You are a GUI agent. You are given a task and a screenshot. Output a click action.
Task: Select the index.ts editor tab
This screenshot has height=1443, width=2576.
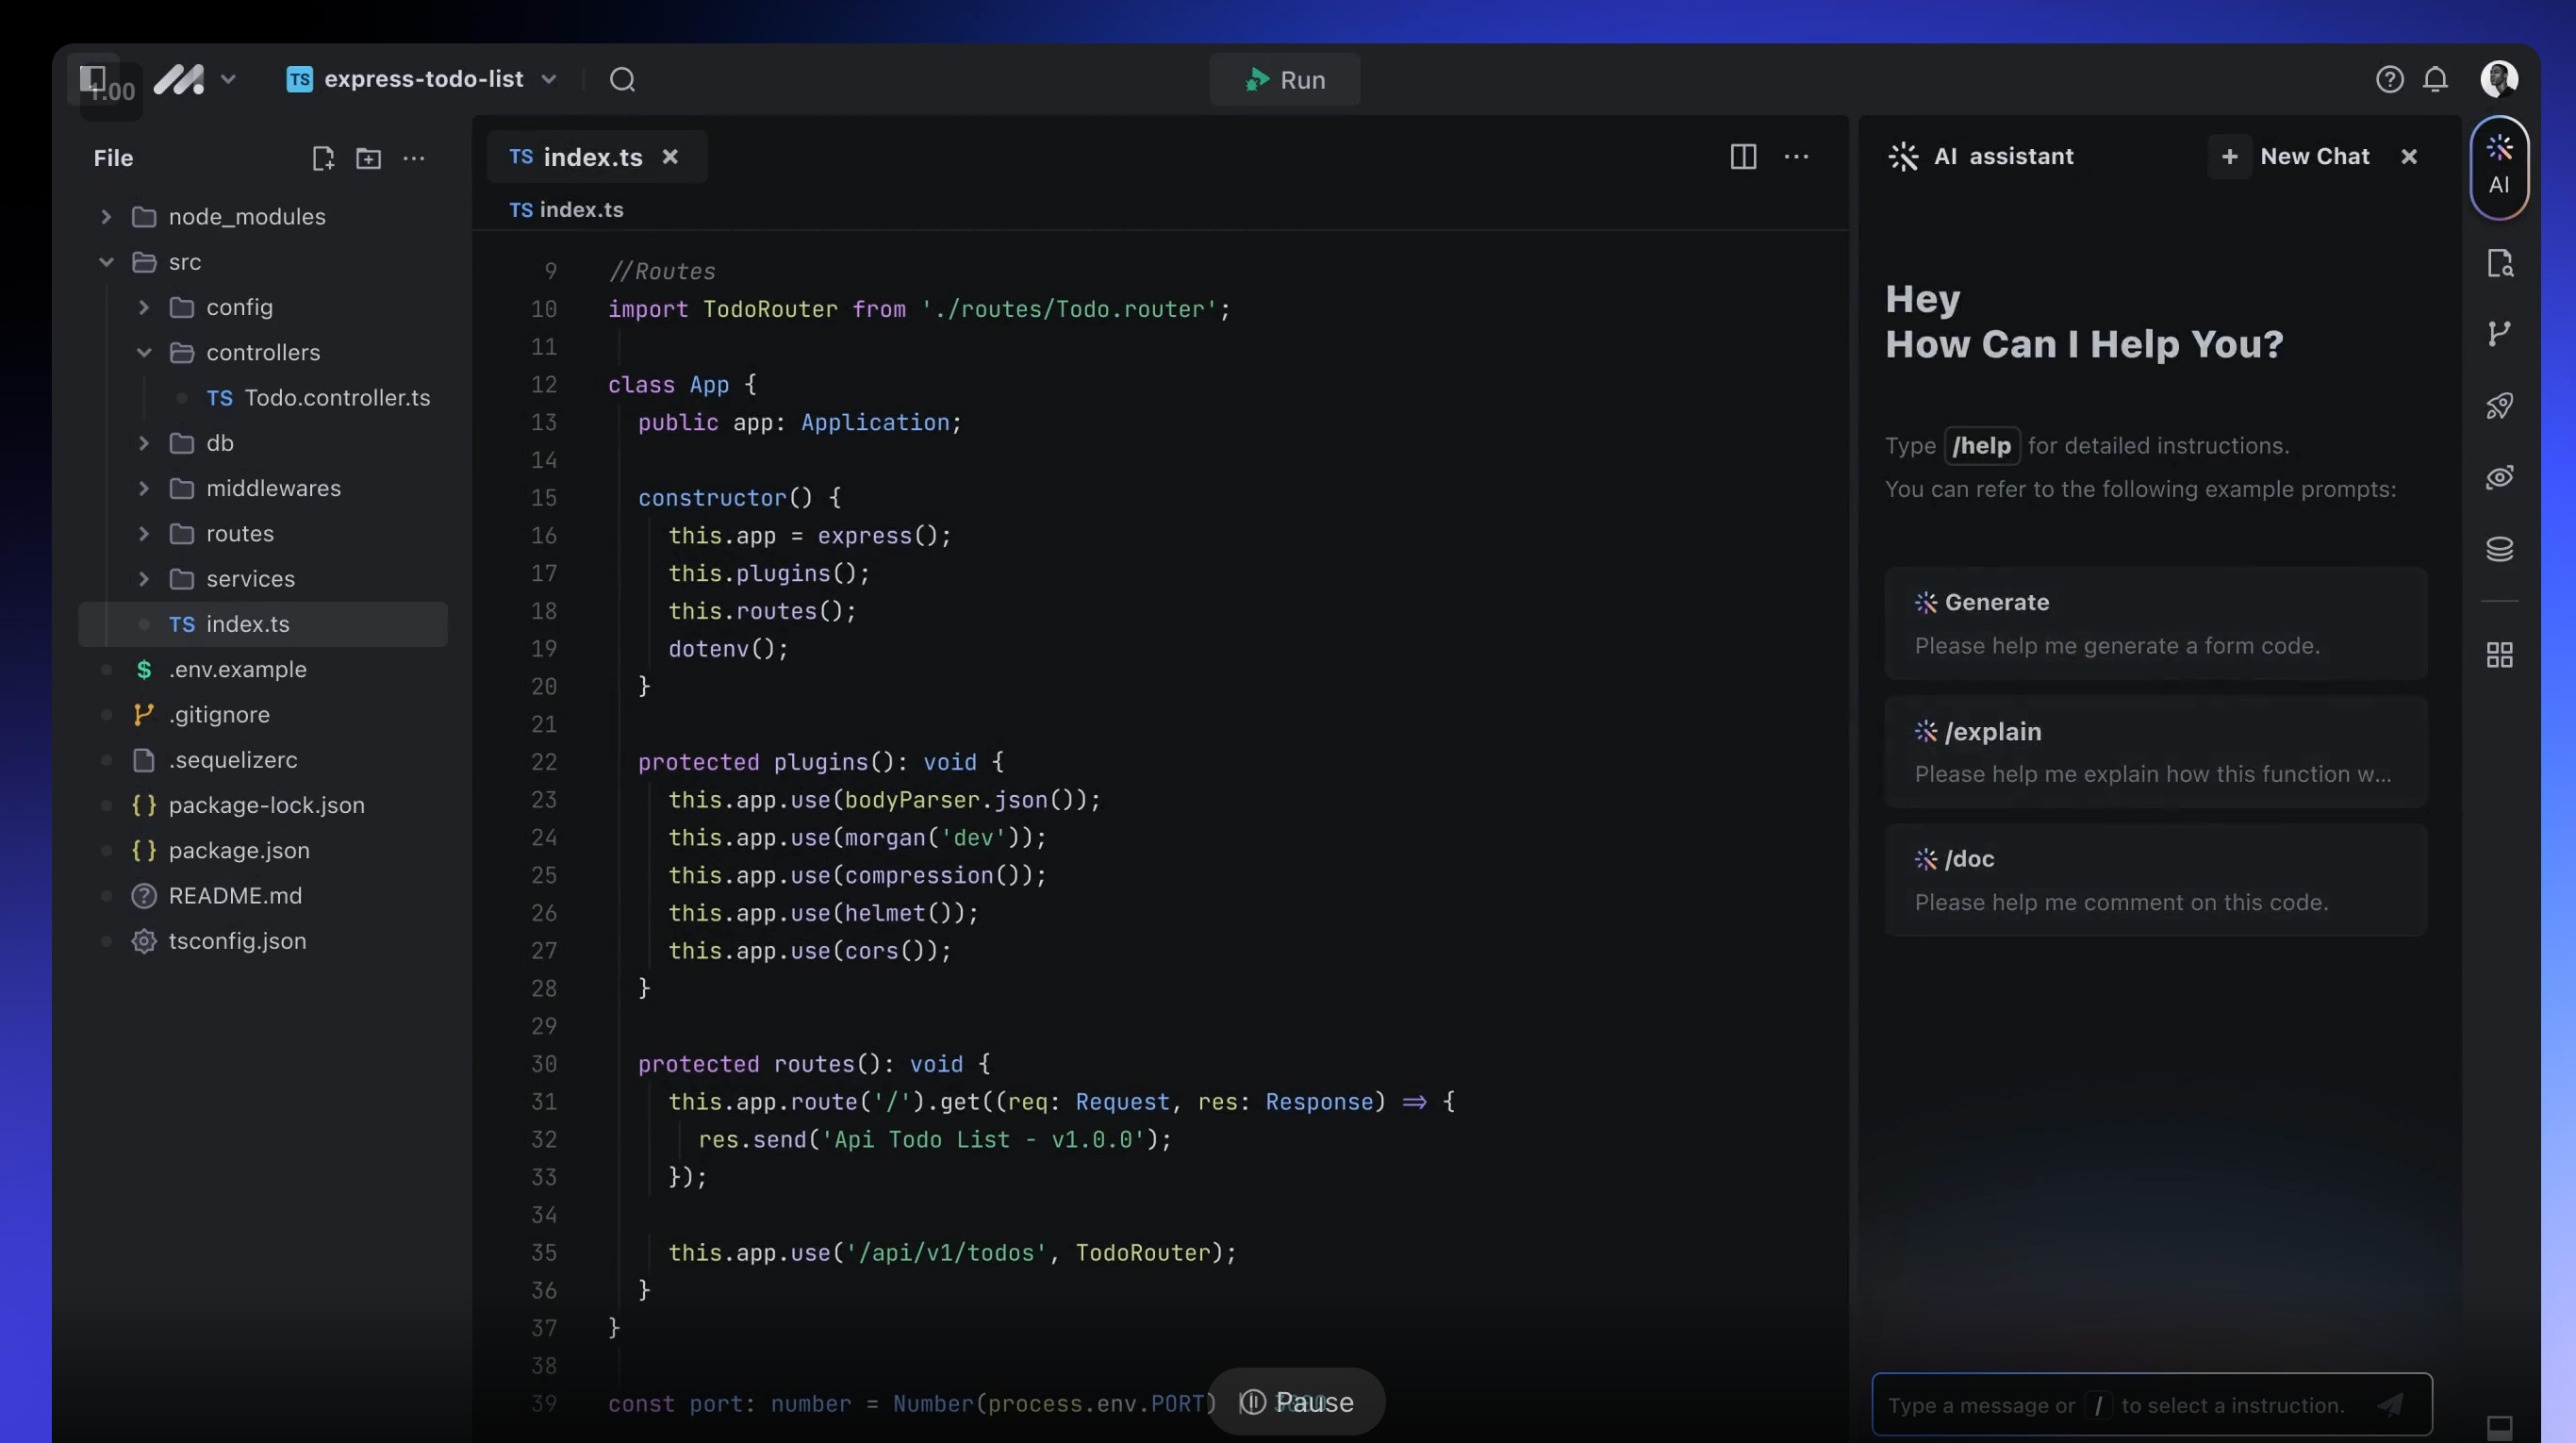[x=591, y=157]
